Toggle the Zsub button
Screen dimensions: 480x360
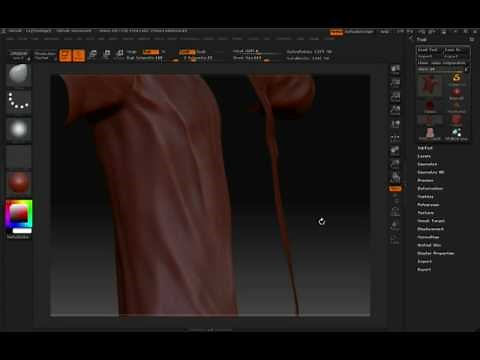tap(201, 52)
